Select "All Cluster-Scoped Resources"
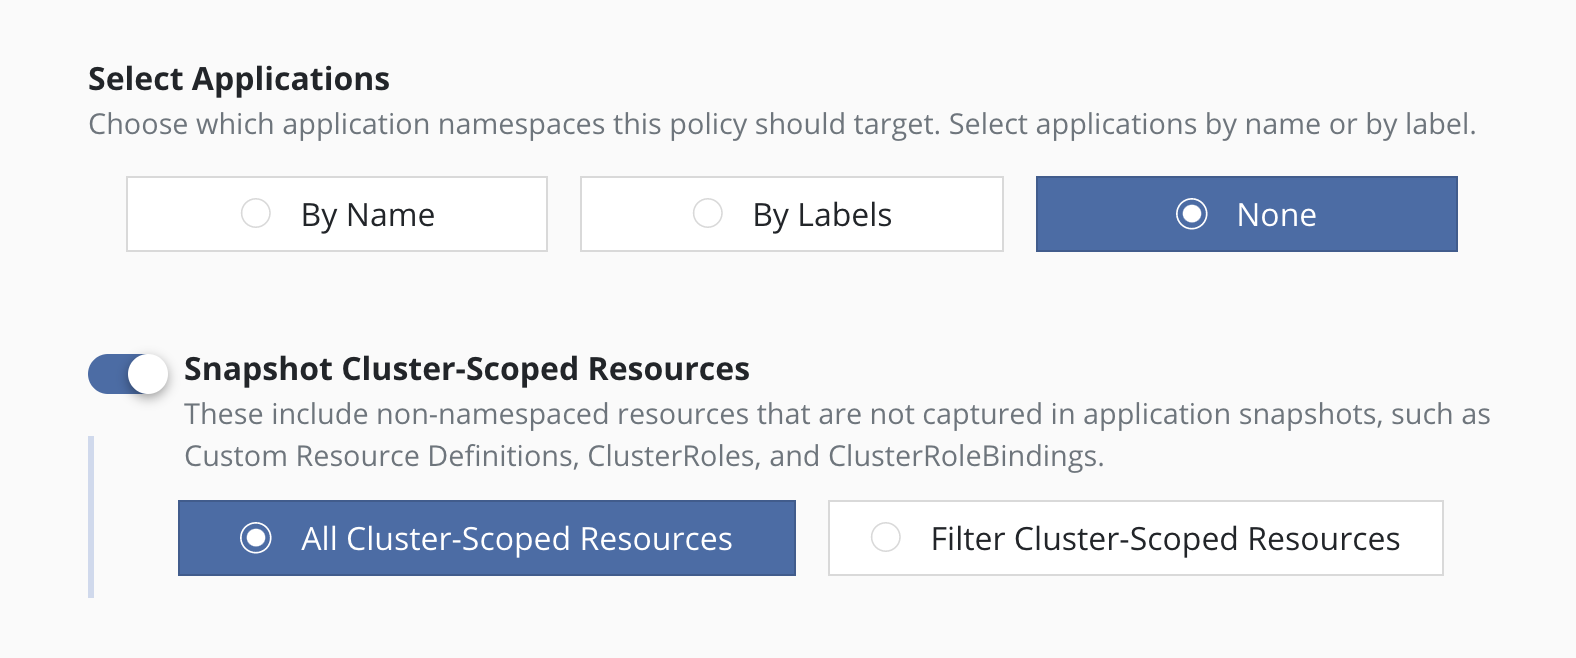This screenshot has height=658, width=1576. click(486, 538)
